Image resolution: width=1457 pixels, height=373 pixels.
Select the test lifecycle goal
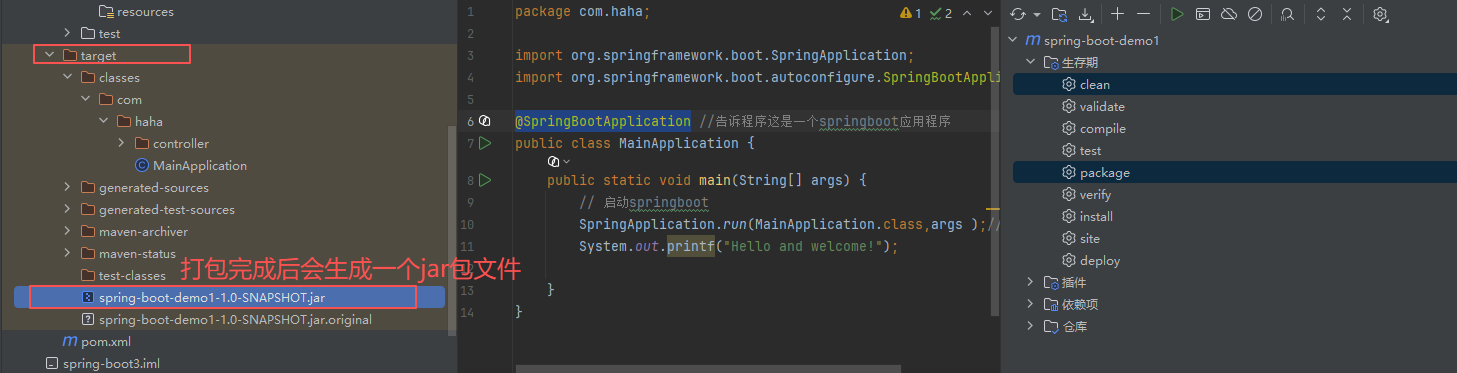[1091, 150]
